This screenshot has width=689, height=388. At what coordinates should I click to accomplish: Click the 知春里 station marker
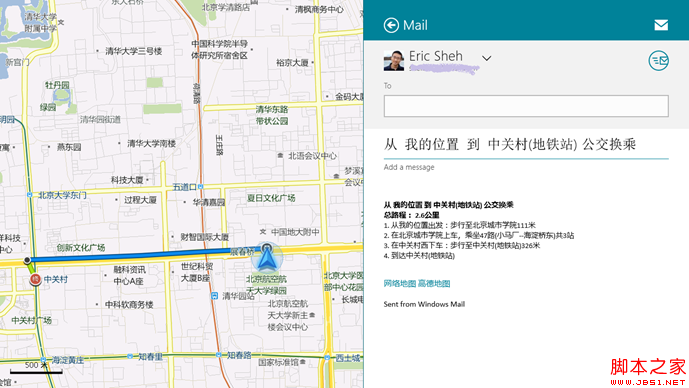(x=130, y=356)
